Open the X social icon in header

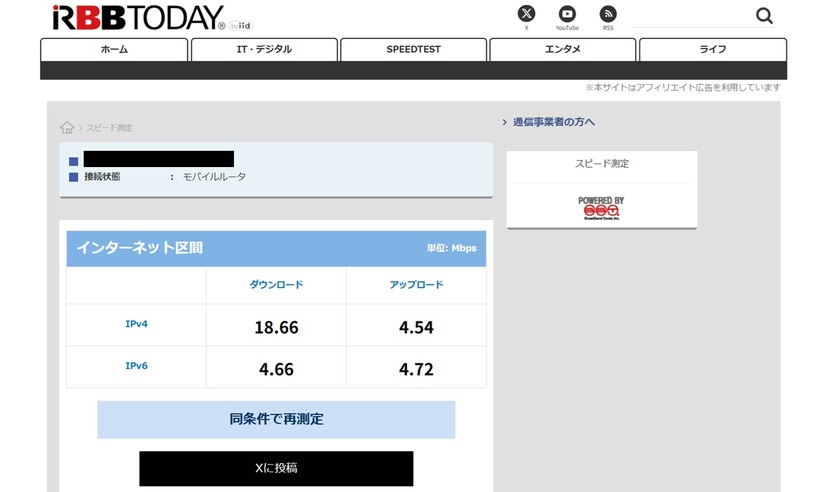[x=526, y=13]
